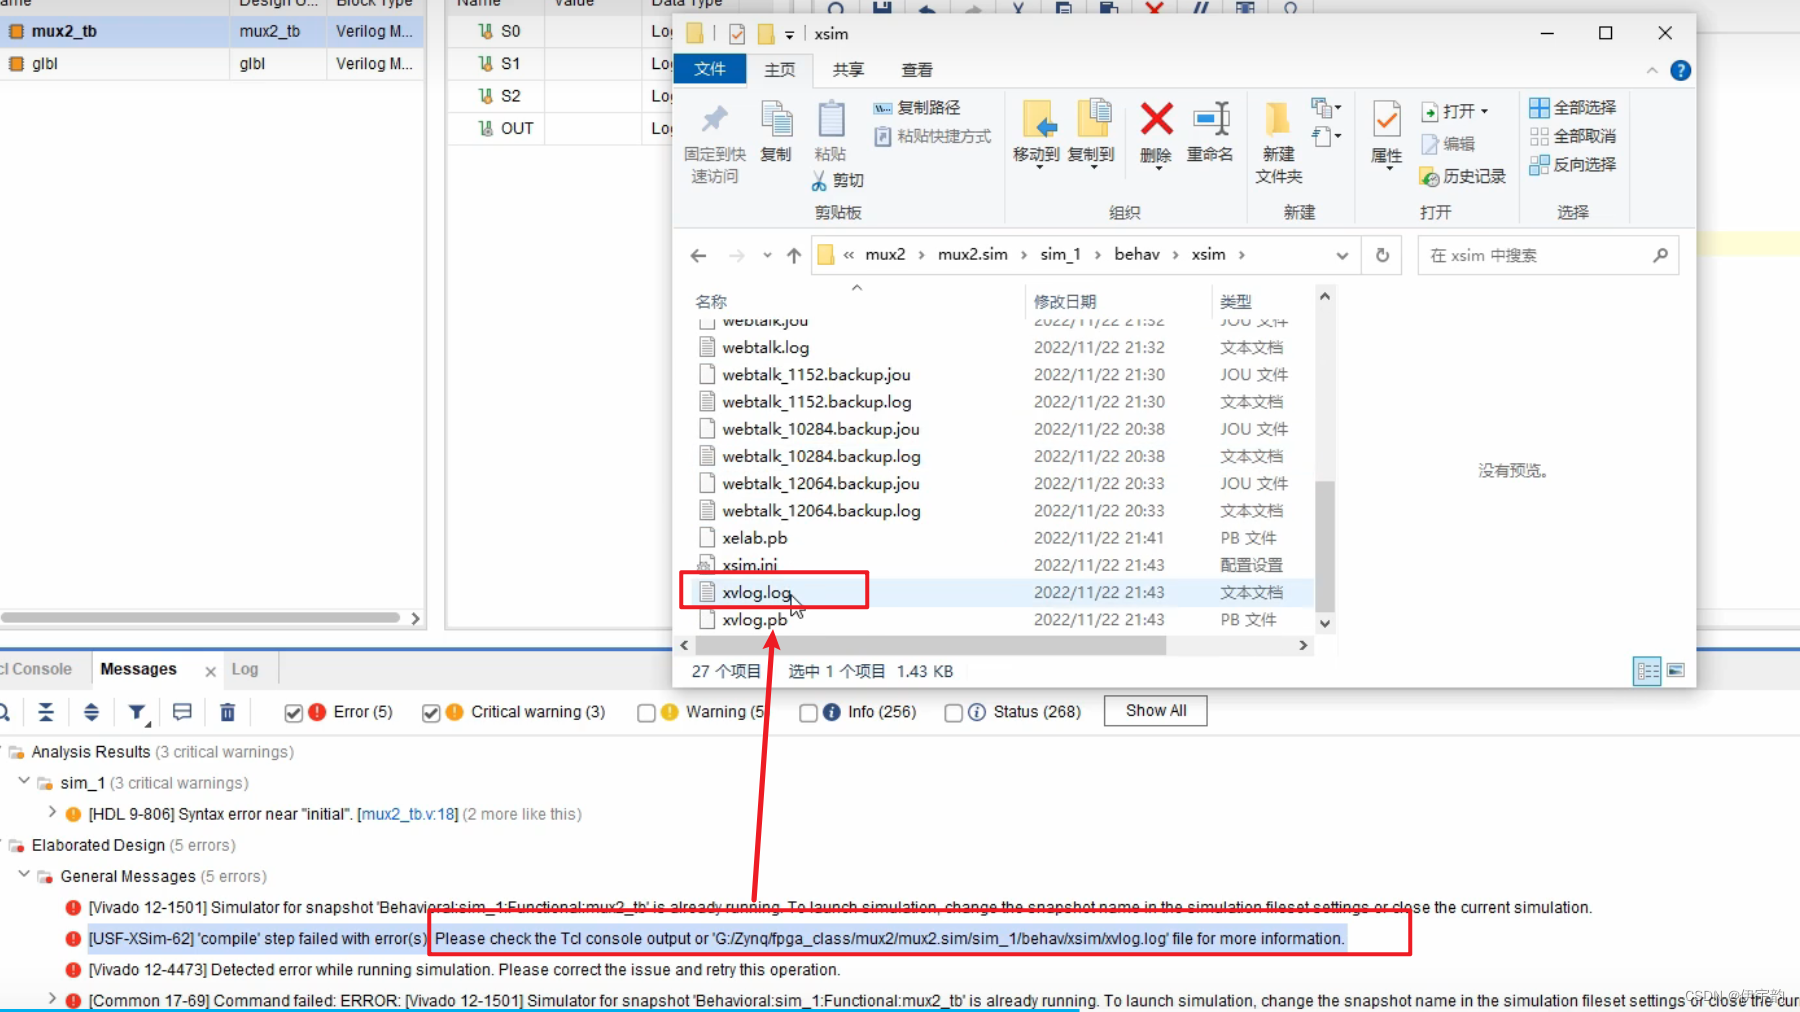Click Select none in ribbon
The height and width of the screenshot is (1012, 1800).
coord(1573,136)
